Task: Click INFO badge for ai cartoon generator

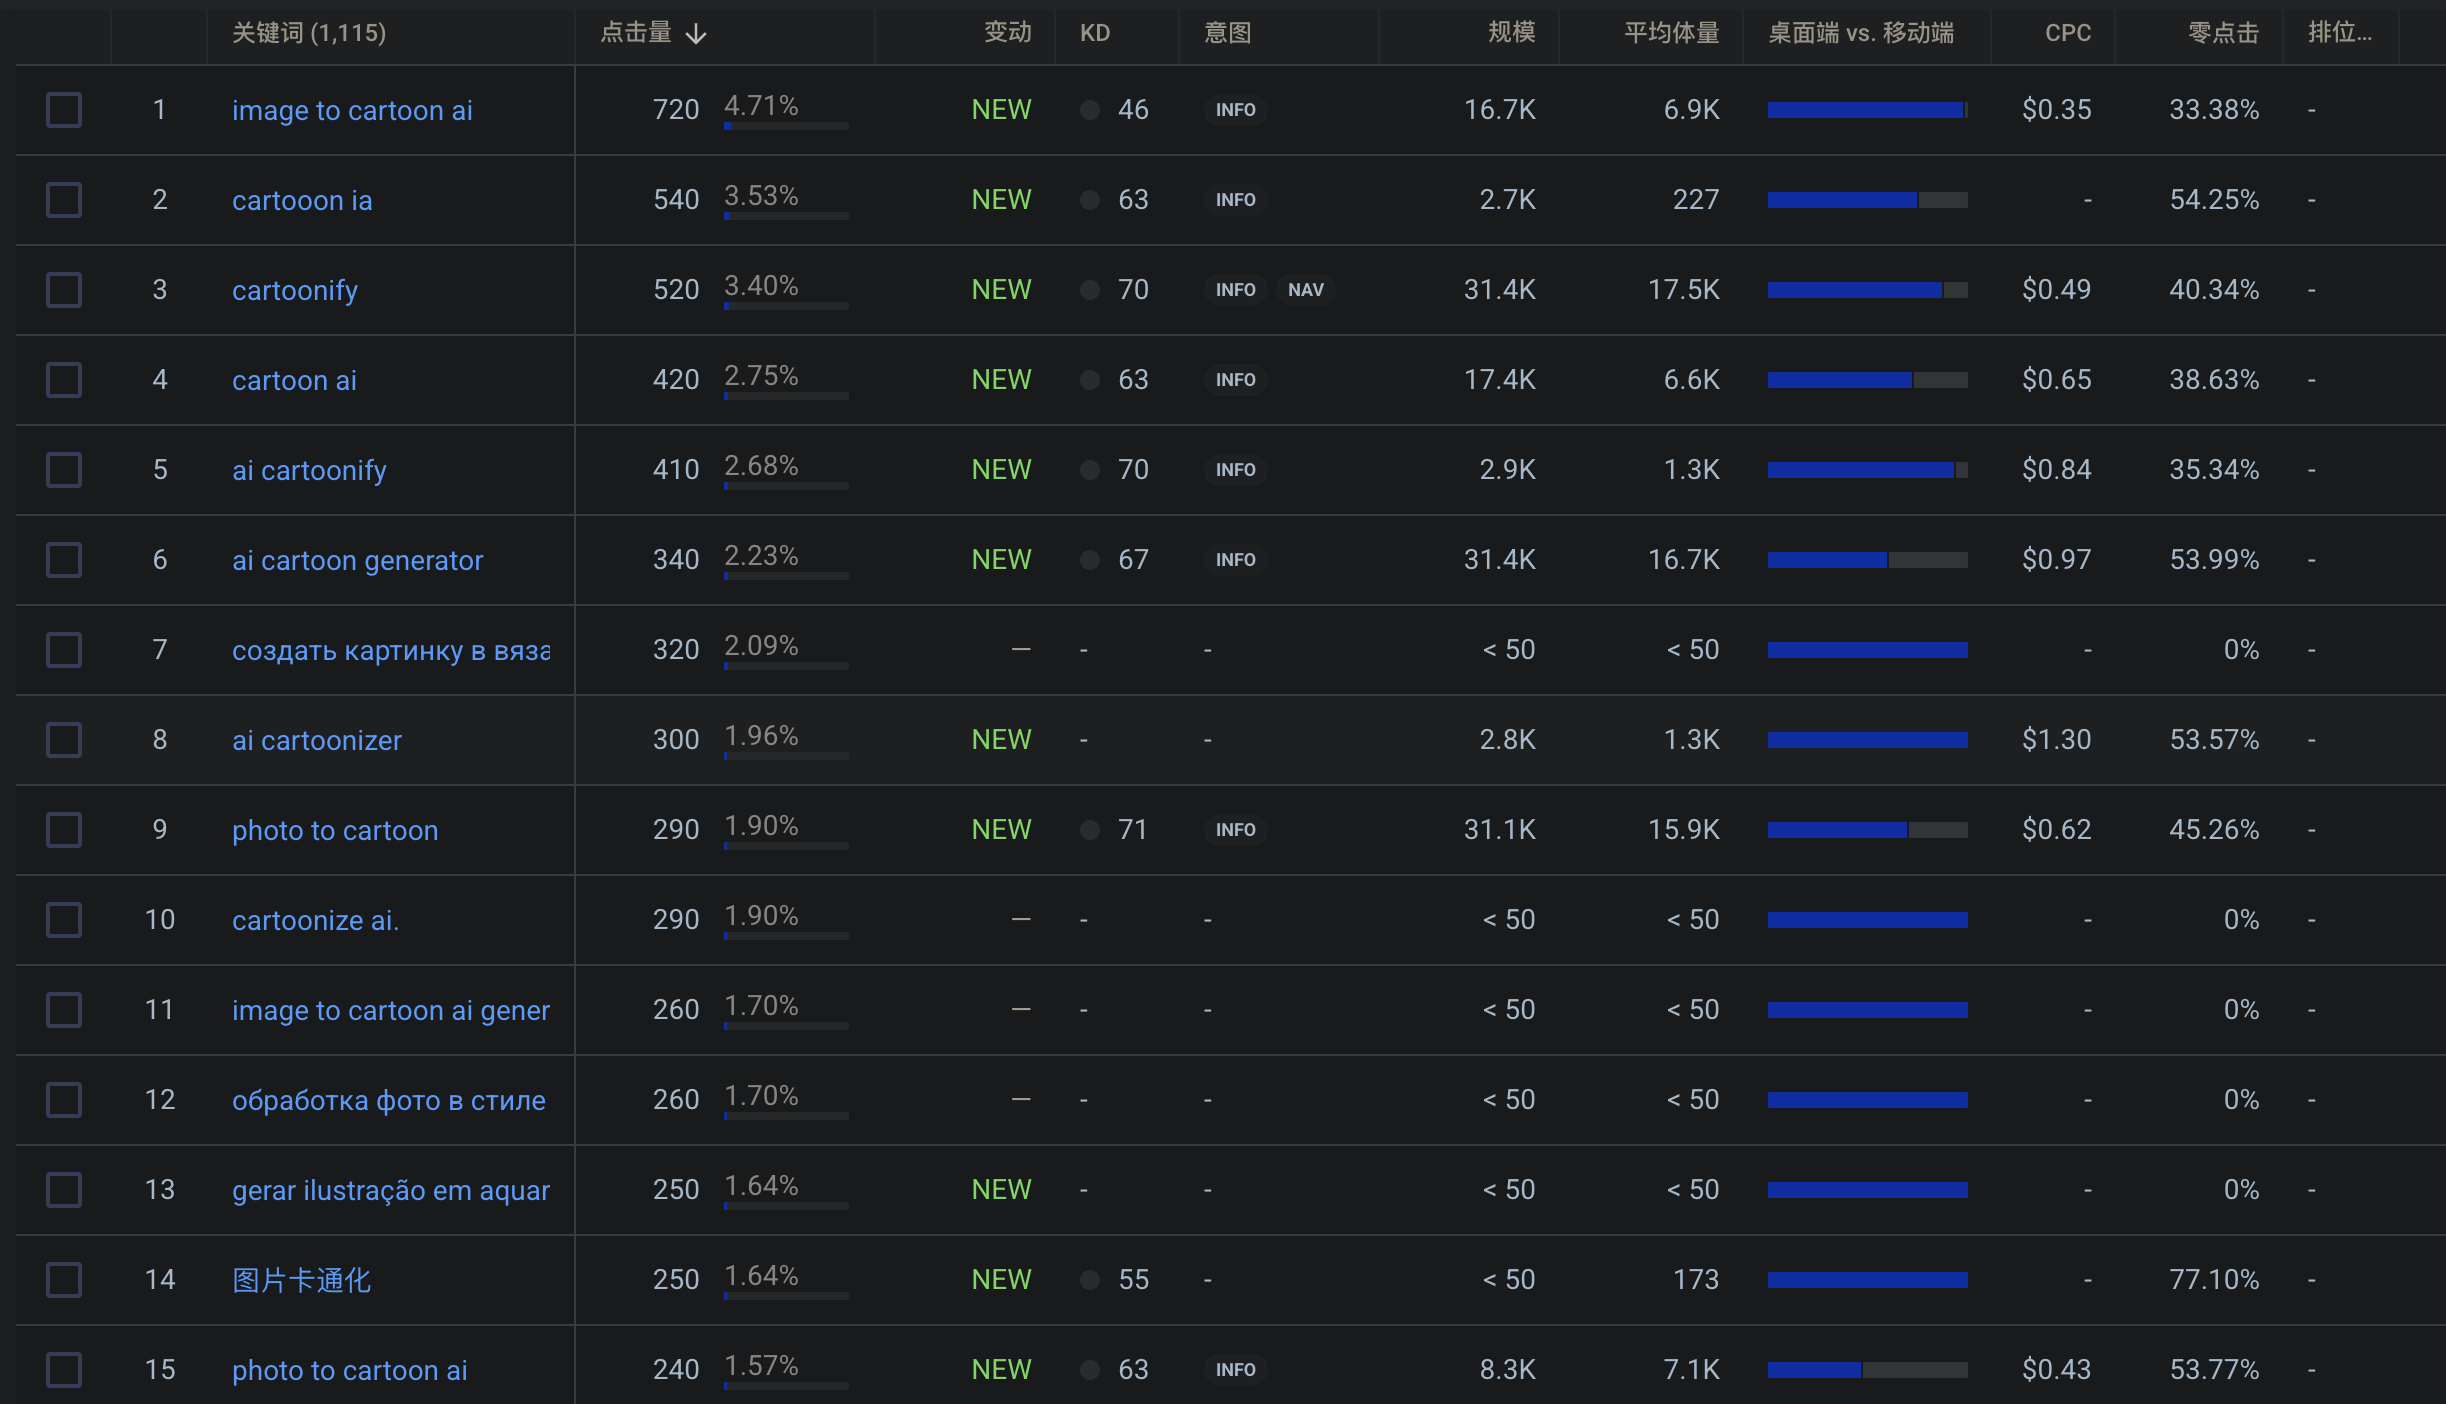Action: click(1235, 560)
